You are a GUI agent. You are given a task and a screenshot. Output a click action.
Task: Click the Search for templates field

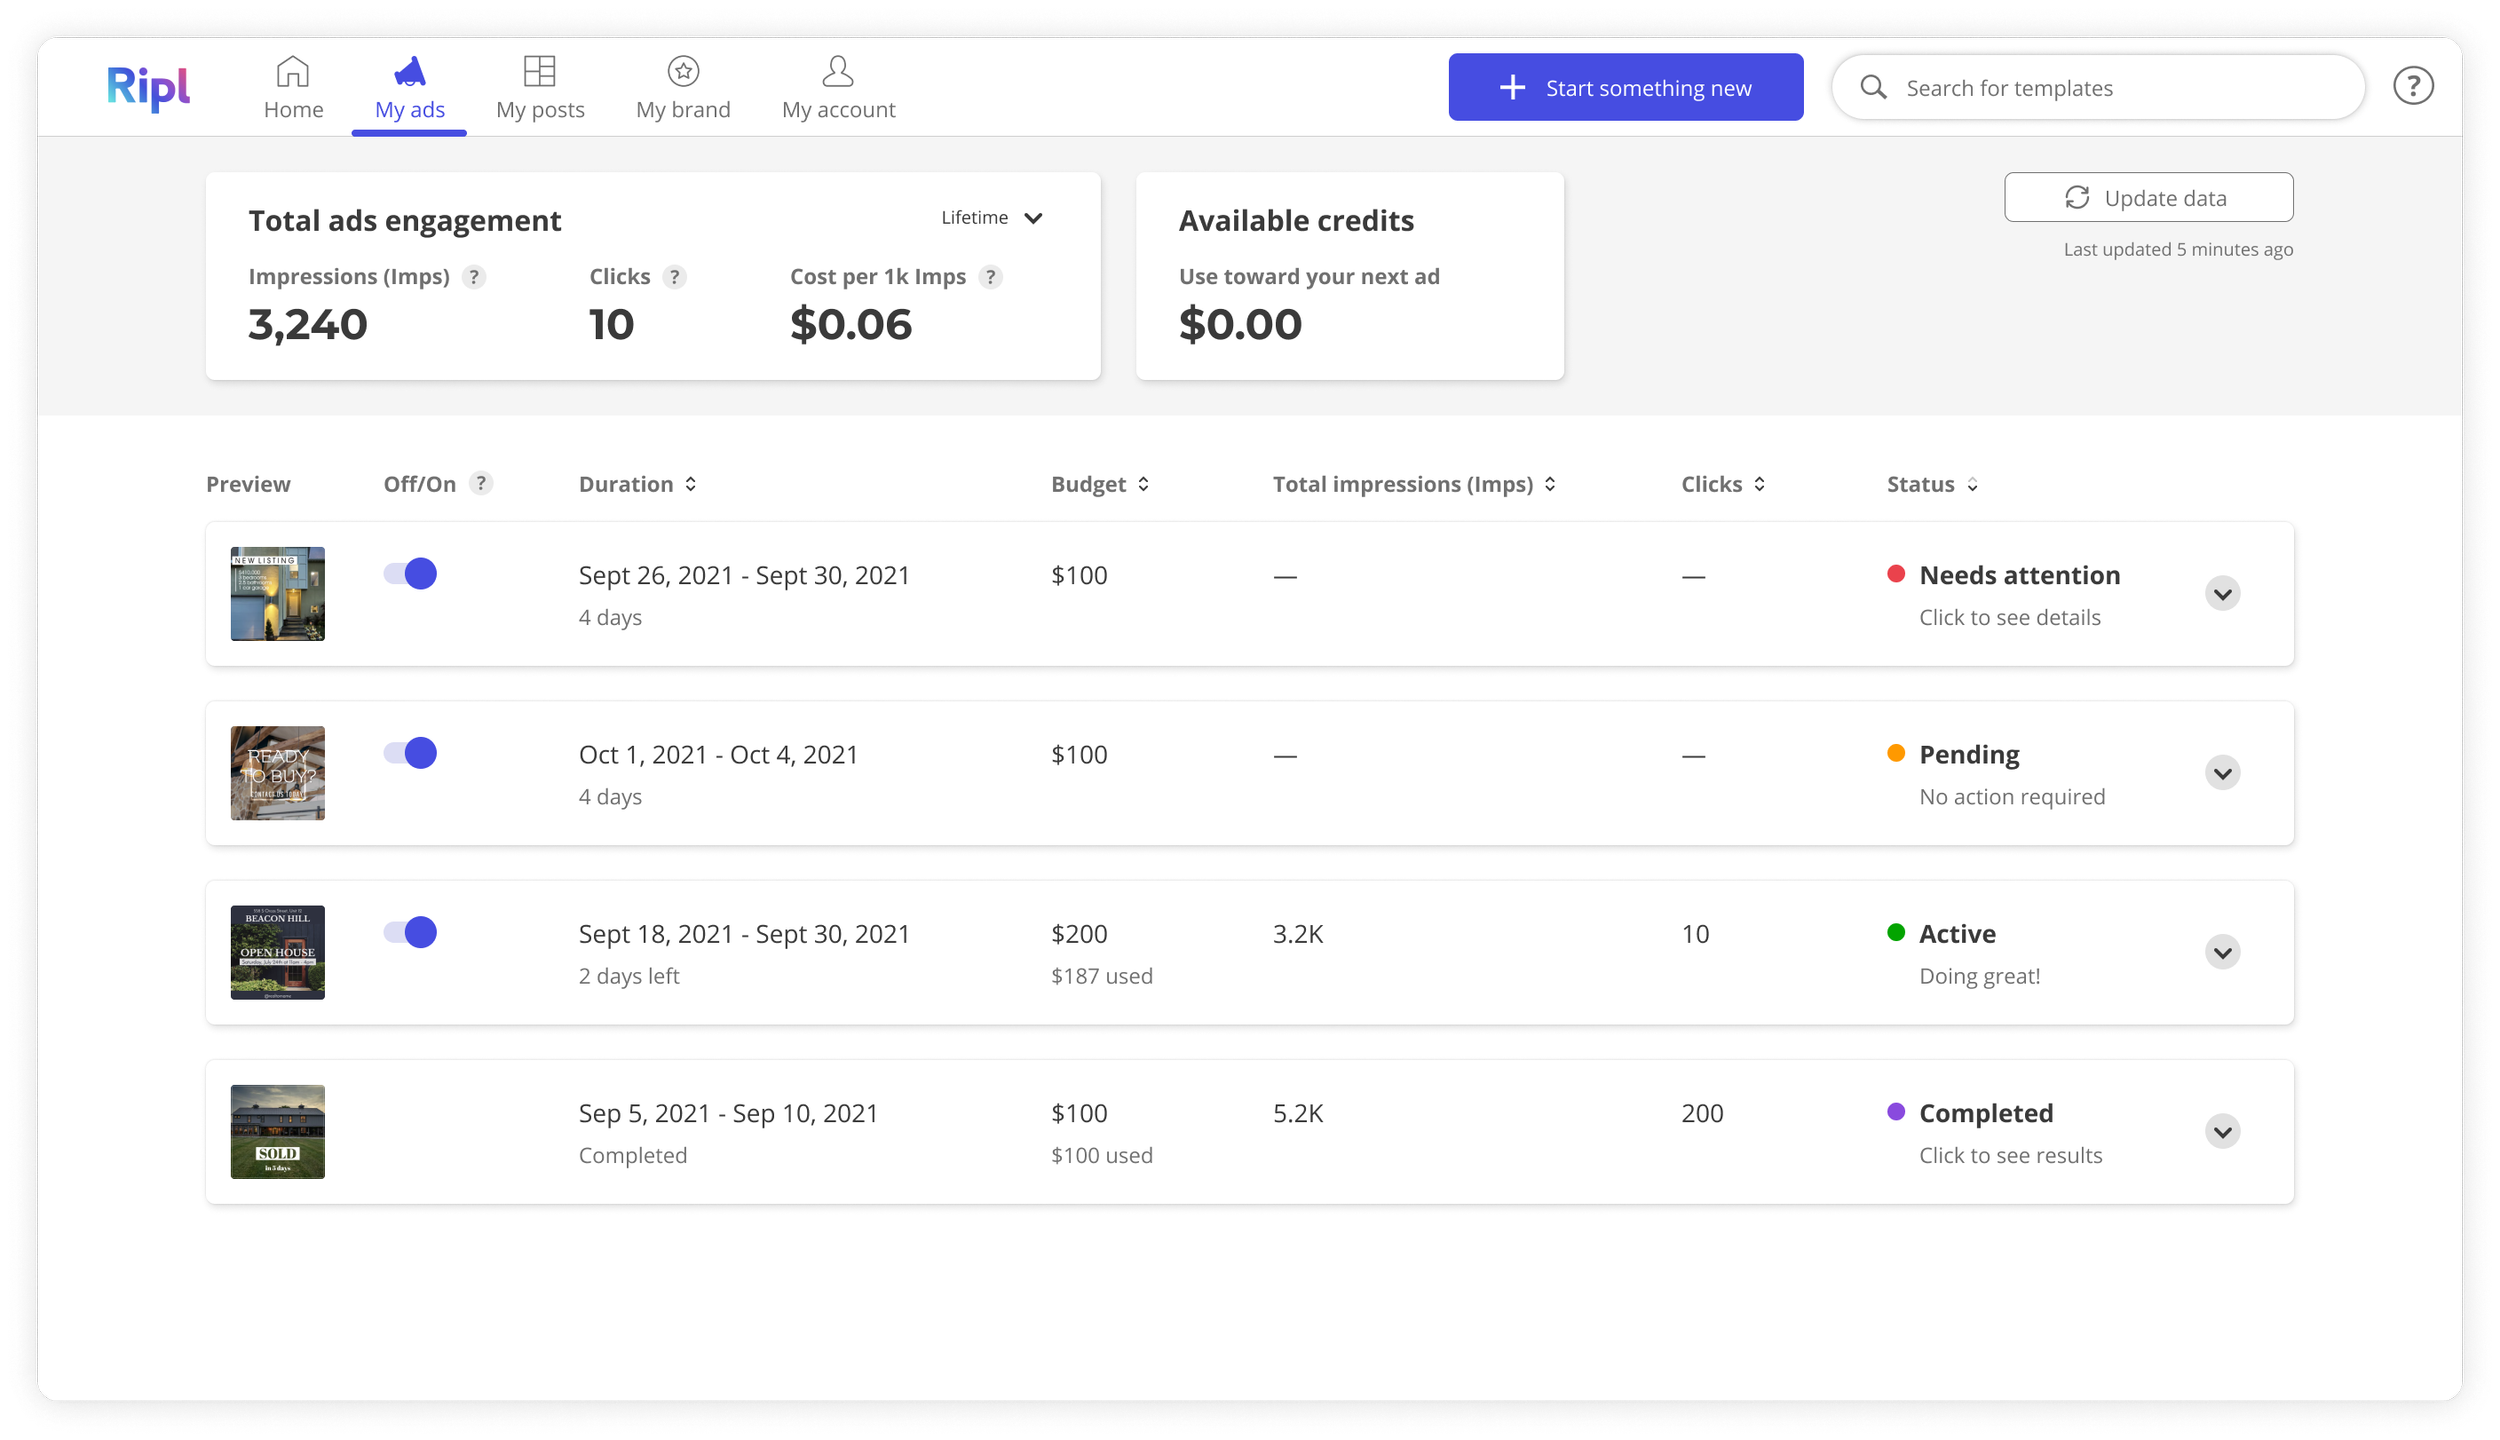[x=2098, y=87]
